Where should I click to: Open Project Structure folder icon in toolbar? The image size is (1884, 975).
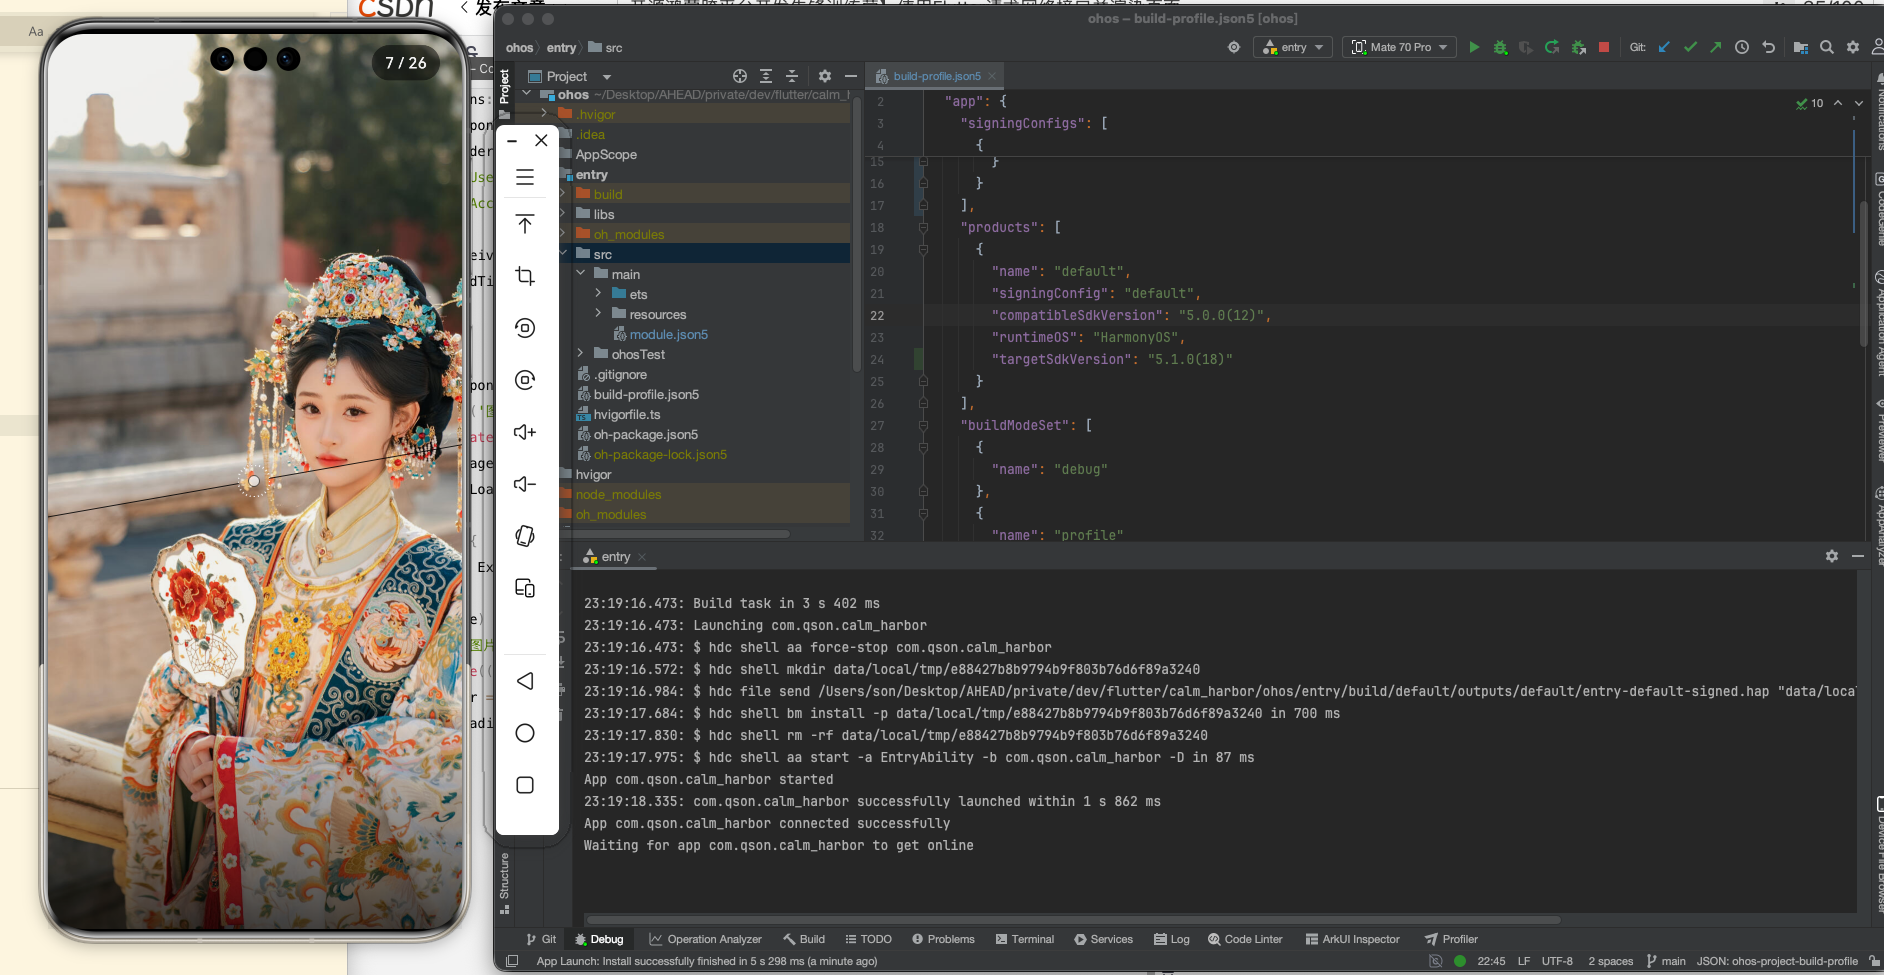(x=1801, y=47)
